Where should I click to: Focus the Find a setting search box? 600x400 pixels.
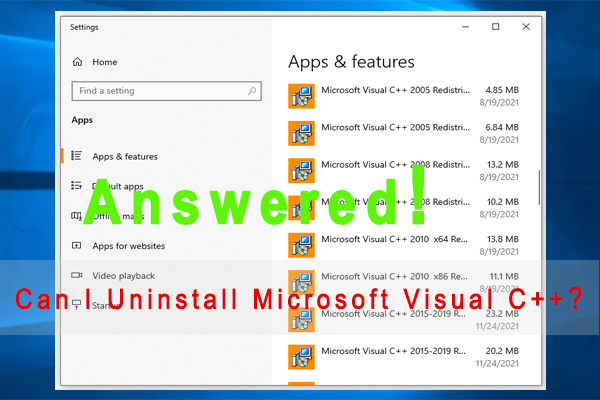point(166,91)
